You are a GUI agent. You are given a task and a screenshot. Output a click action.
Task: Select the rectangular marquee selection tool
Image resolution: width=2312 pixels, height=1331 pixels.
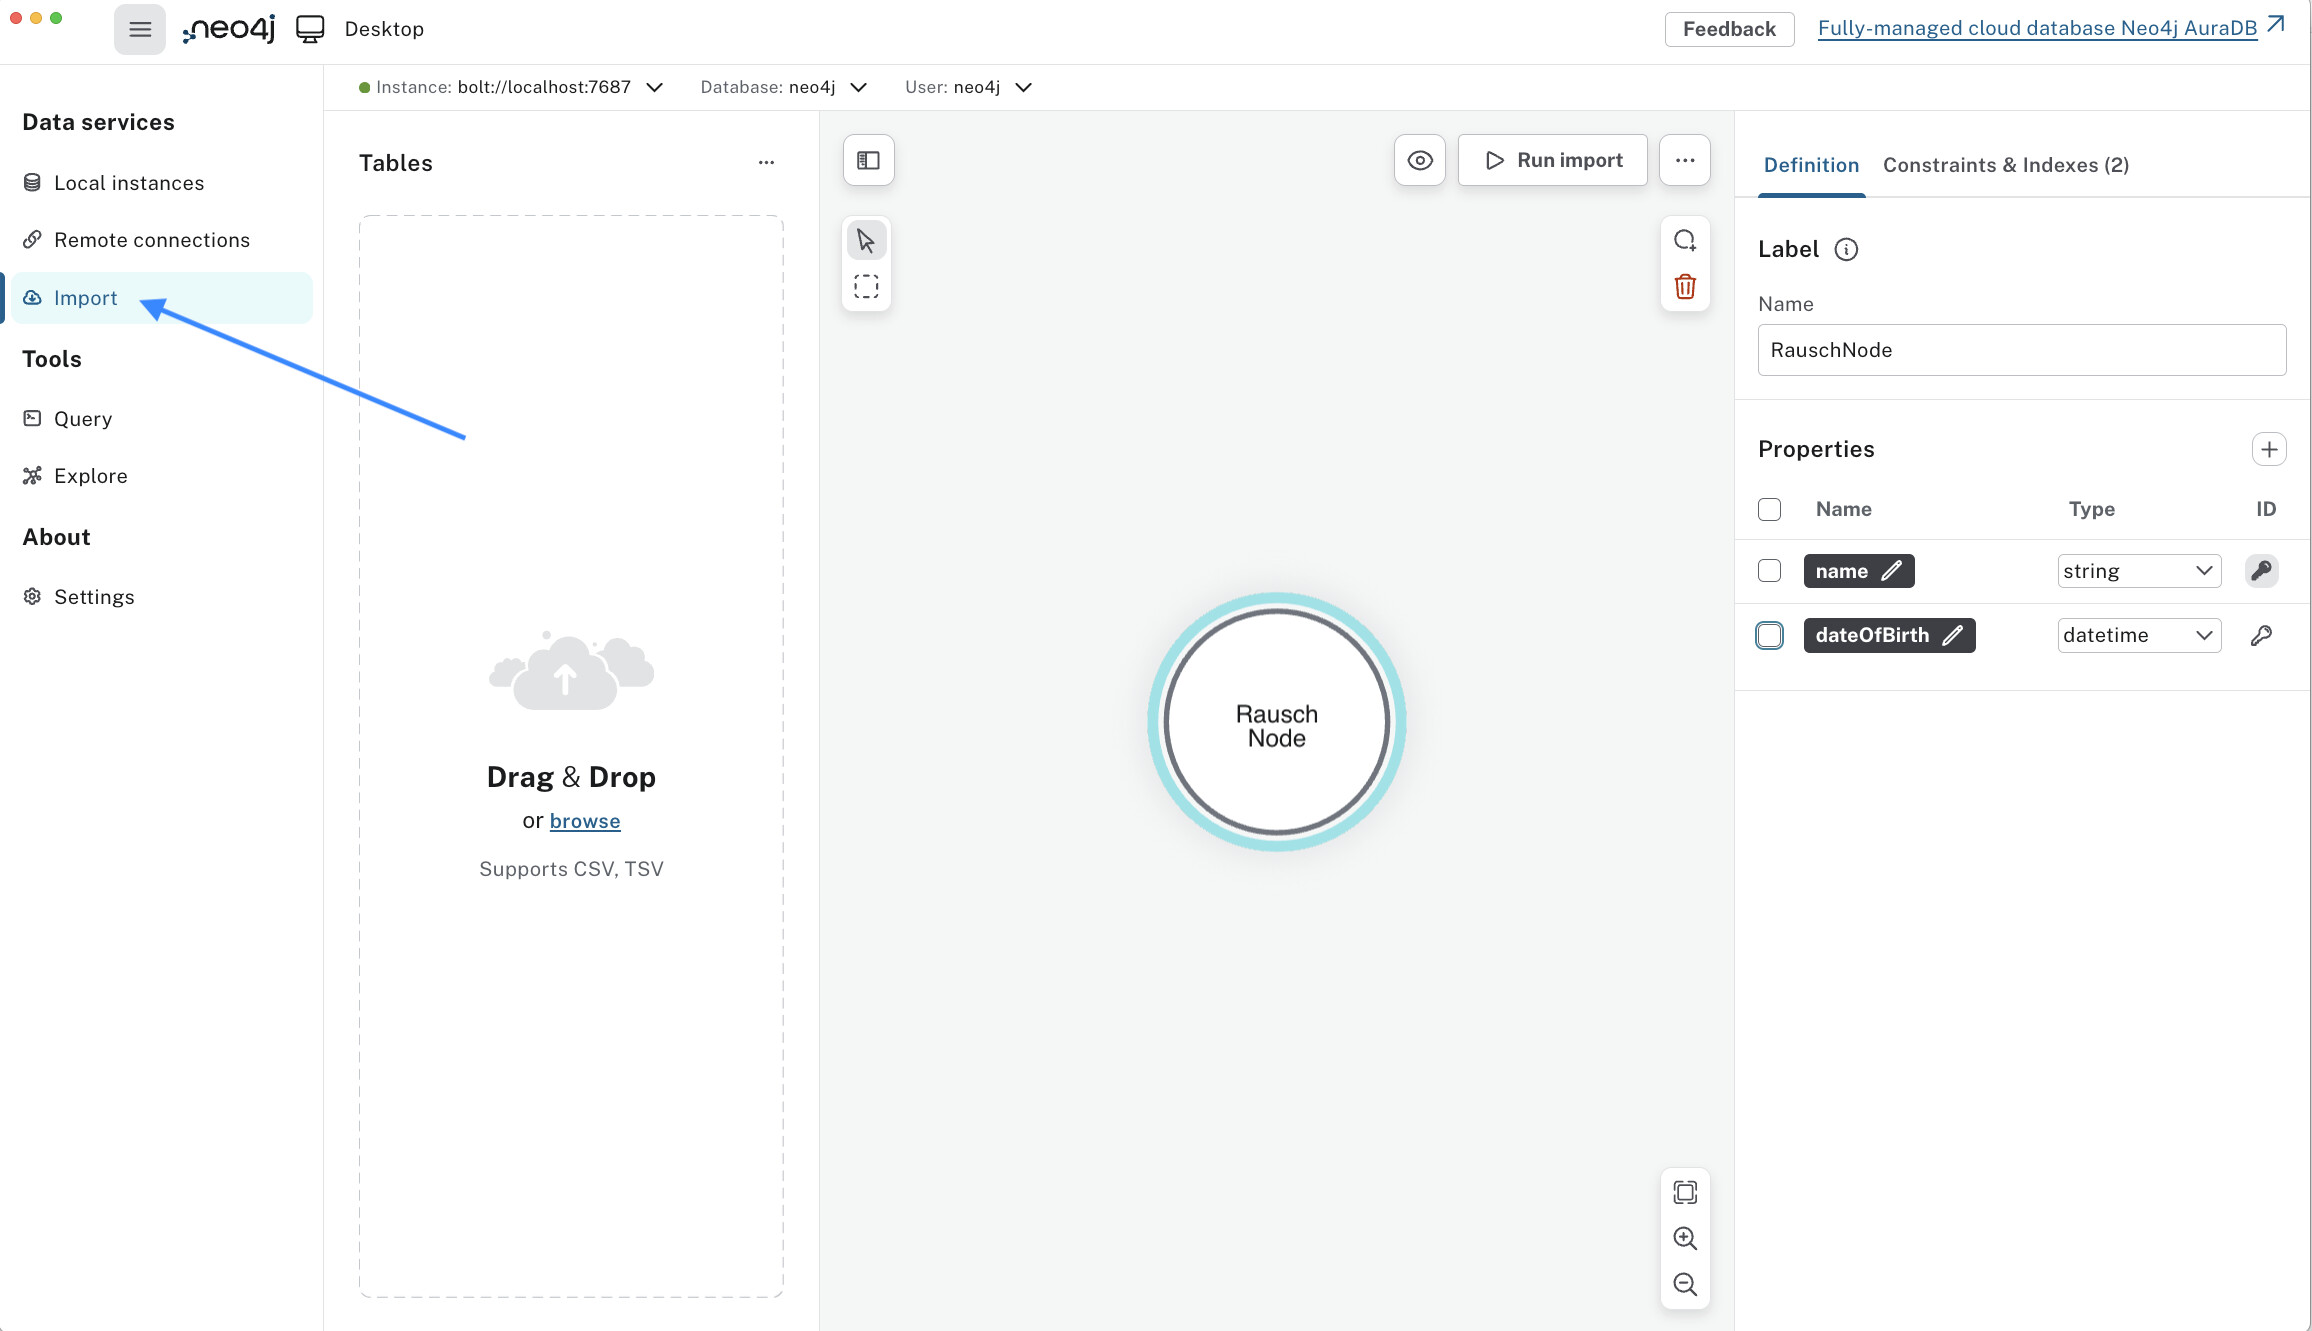point(866,287)
